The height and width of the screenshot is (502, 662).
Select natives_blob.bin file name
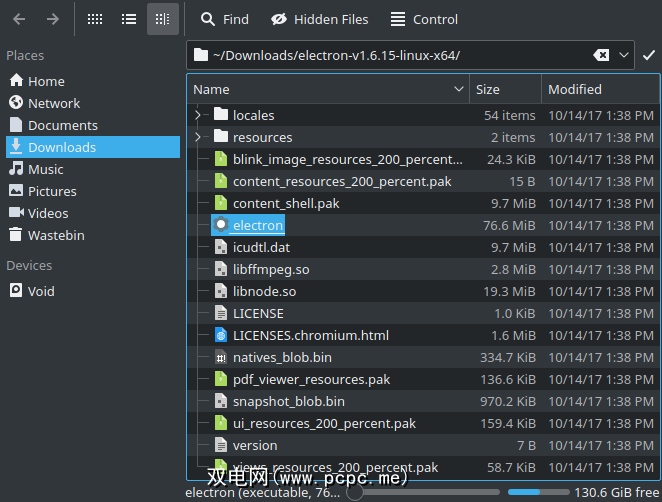pyautogui.click(x=282, y=357)
